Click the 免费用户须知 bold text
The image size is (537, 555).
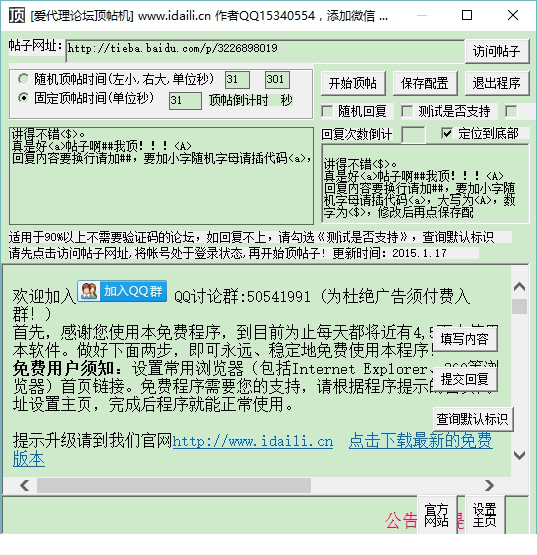pos(63,369)
